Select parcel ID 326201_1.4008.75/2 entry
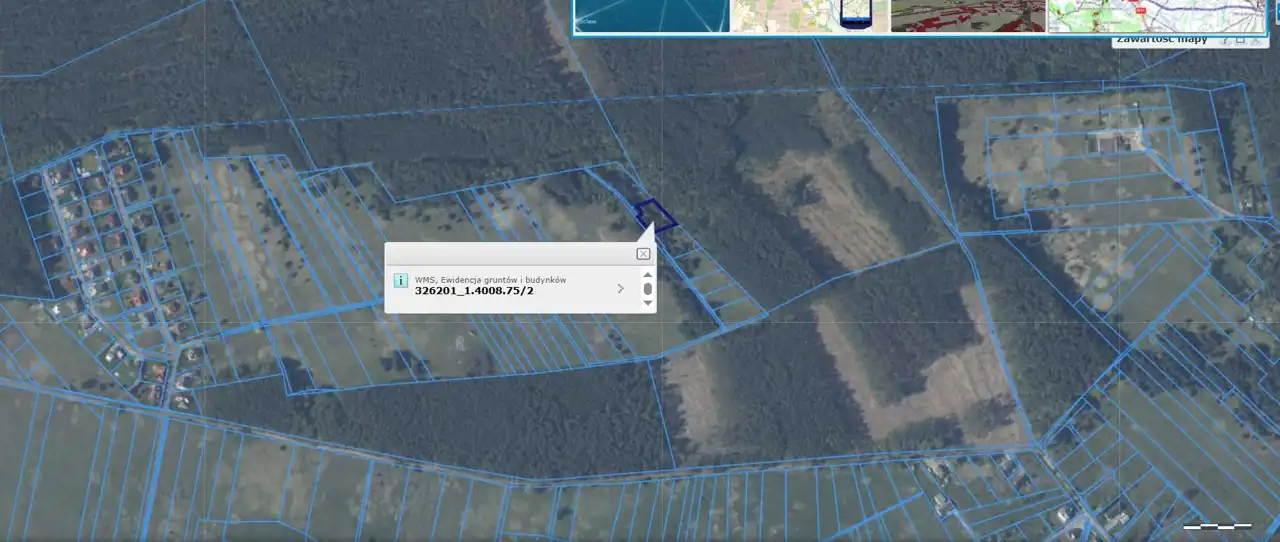1280x542 pixels. click(474, 291)
